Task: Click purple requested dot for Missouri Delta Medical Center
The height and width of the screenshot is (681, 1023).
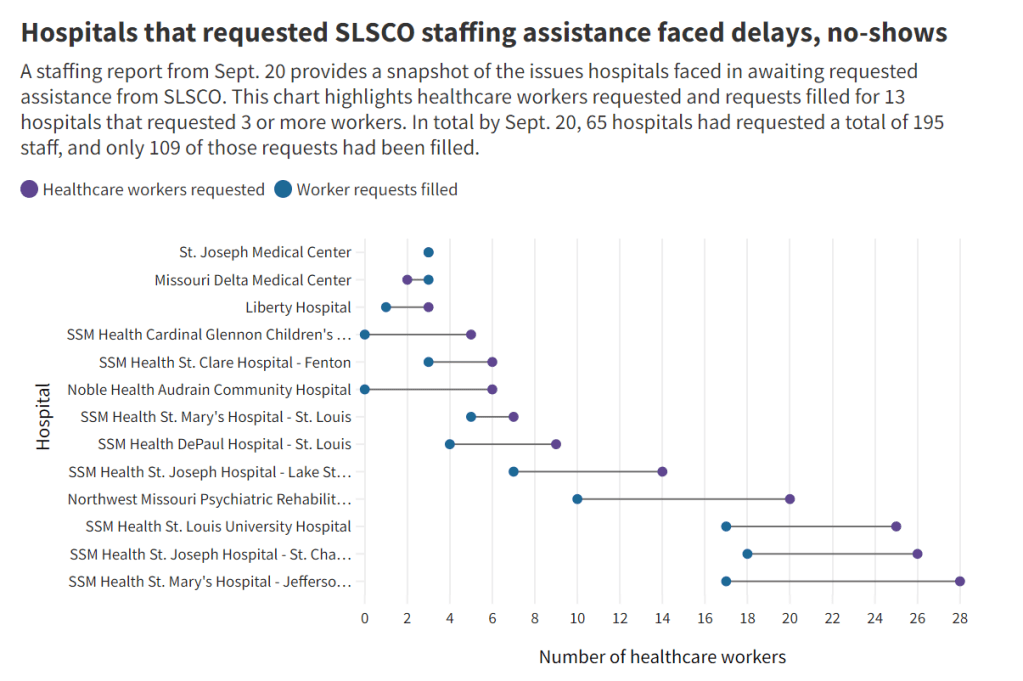Action: 407,280
